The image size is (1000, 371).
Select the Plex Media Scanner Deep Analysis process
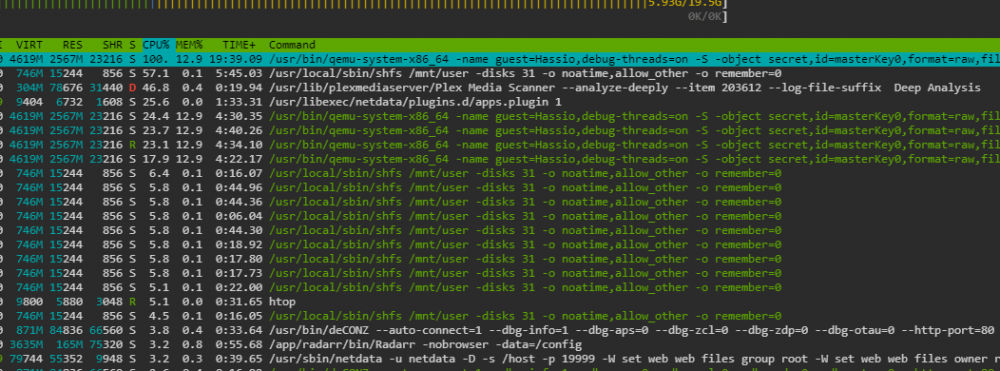pos(500,87)
